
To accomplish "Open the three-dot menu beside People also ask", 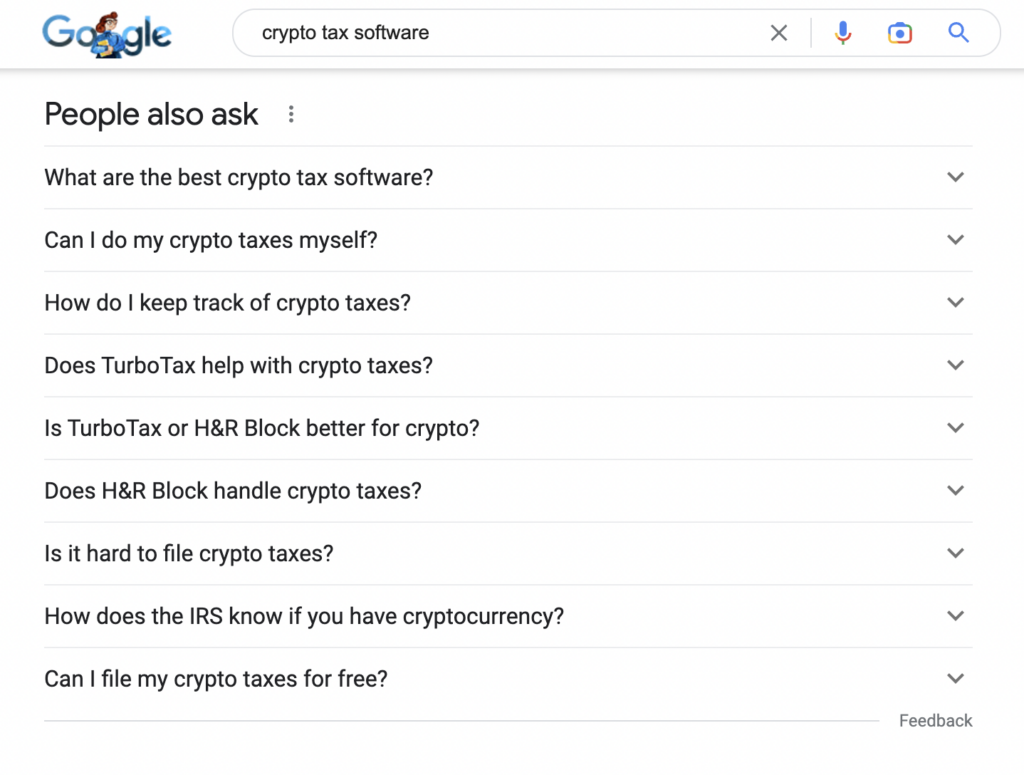I will [x=291, y=114].
